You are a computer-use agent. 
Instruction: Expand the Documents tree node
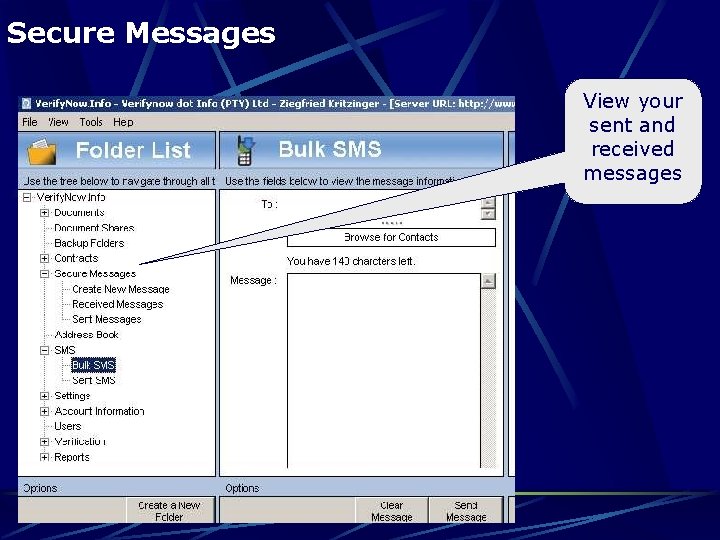pyautogui.click(x=45, y=213)
